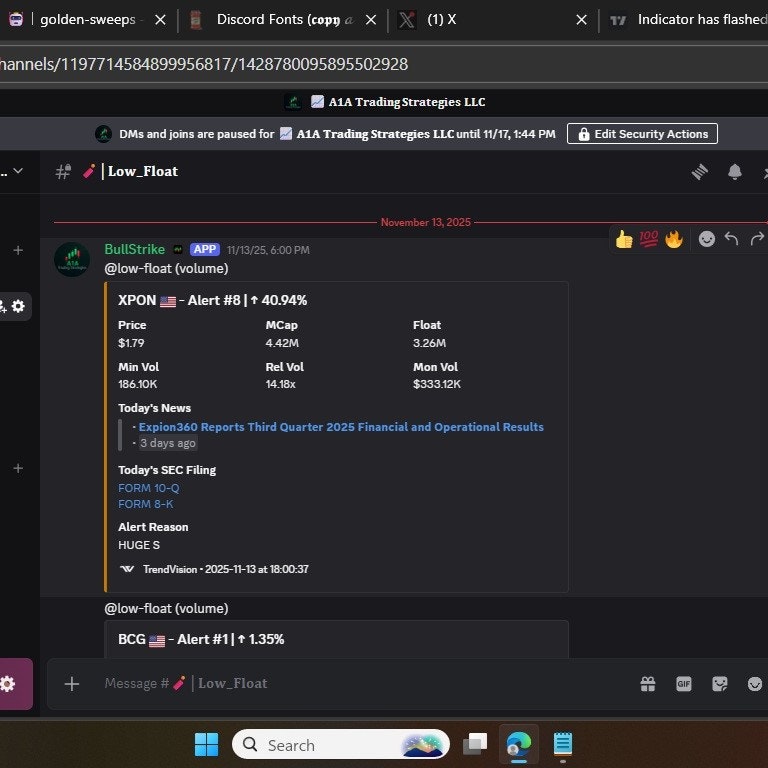Click the APP badge next to BullStrike
The width and height of the screenshot is (768, 768).
coord(205,249)
